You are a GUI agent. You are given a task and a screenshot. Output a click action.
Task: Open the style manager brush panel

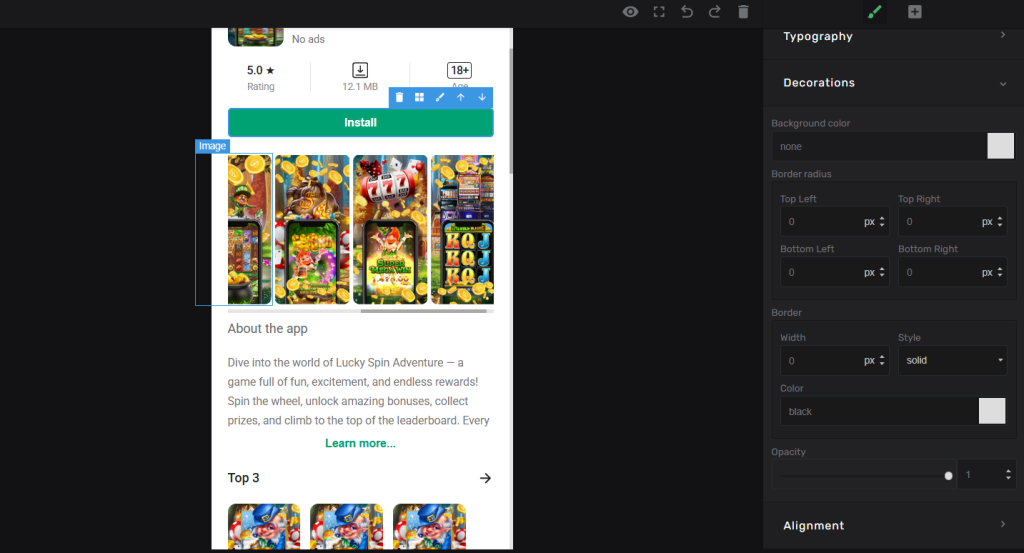874,12
